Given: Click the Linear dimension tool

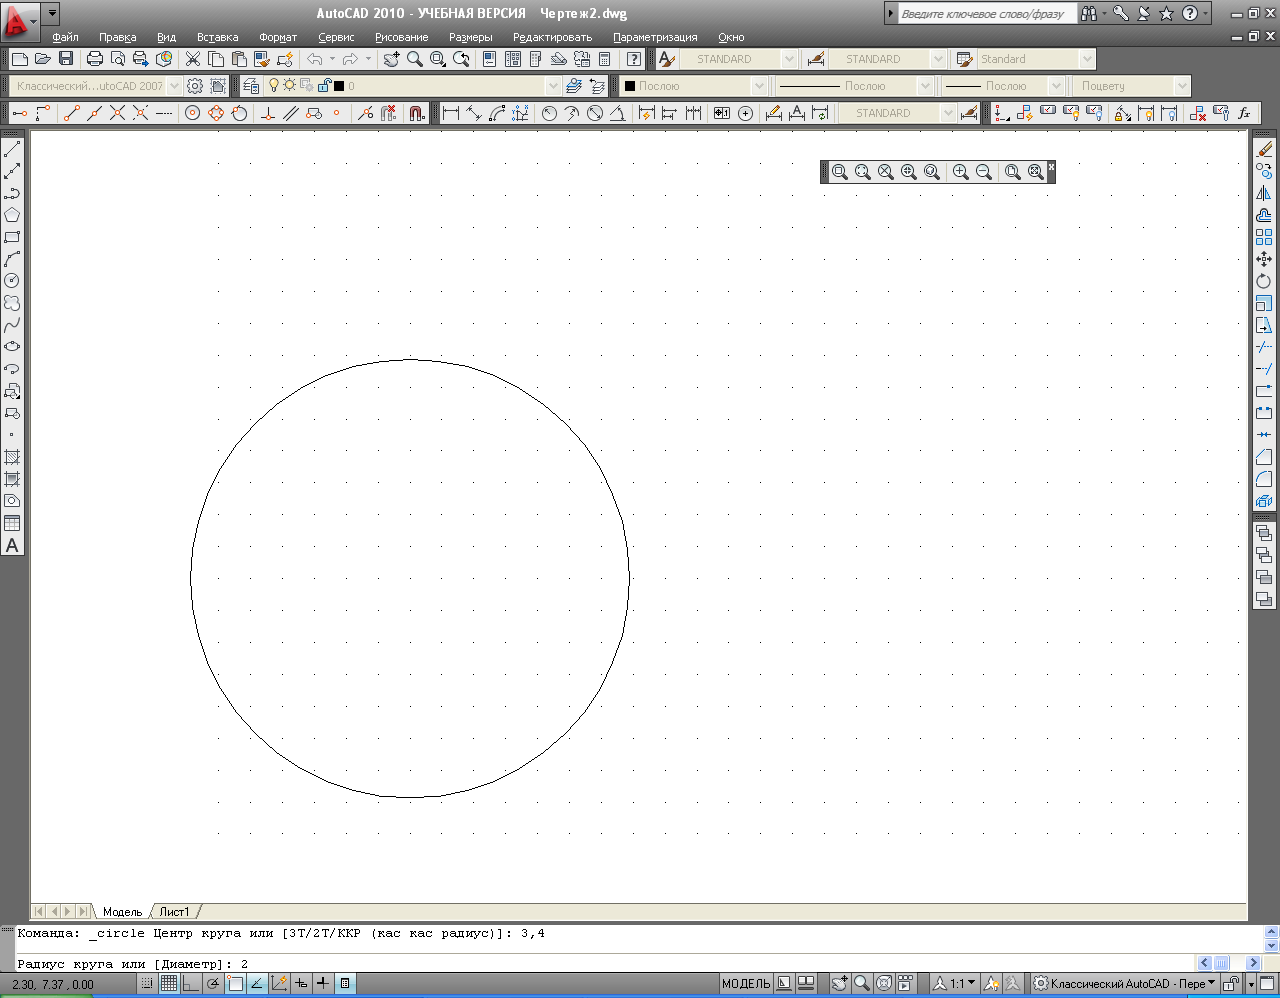Looking at the screenshot, I should pyautogui.click(x=451, y=113).
